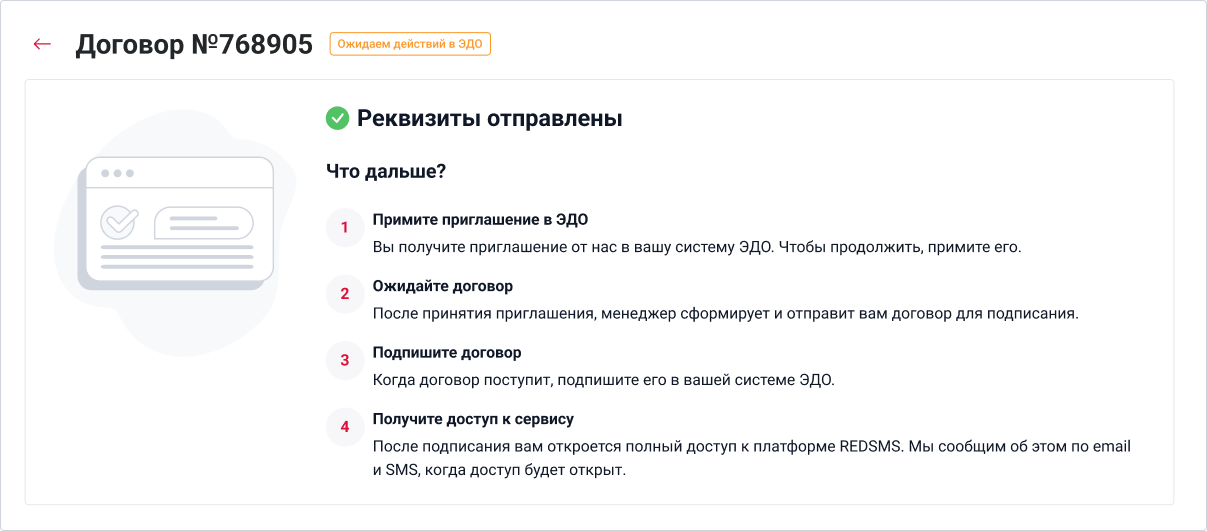1207x531 pixels.
Task: Click the browser window illustration
Action: (176, 222)
